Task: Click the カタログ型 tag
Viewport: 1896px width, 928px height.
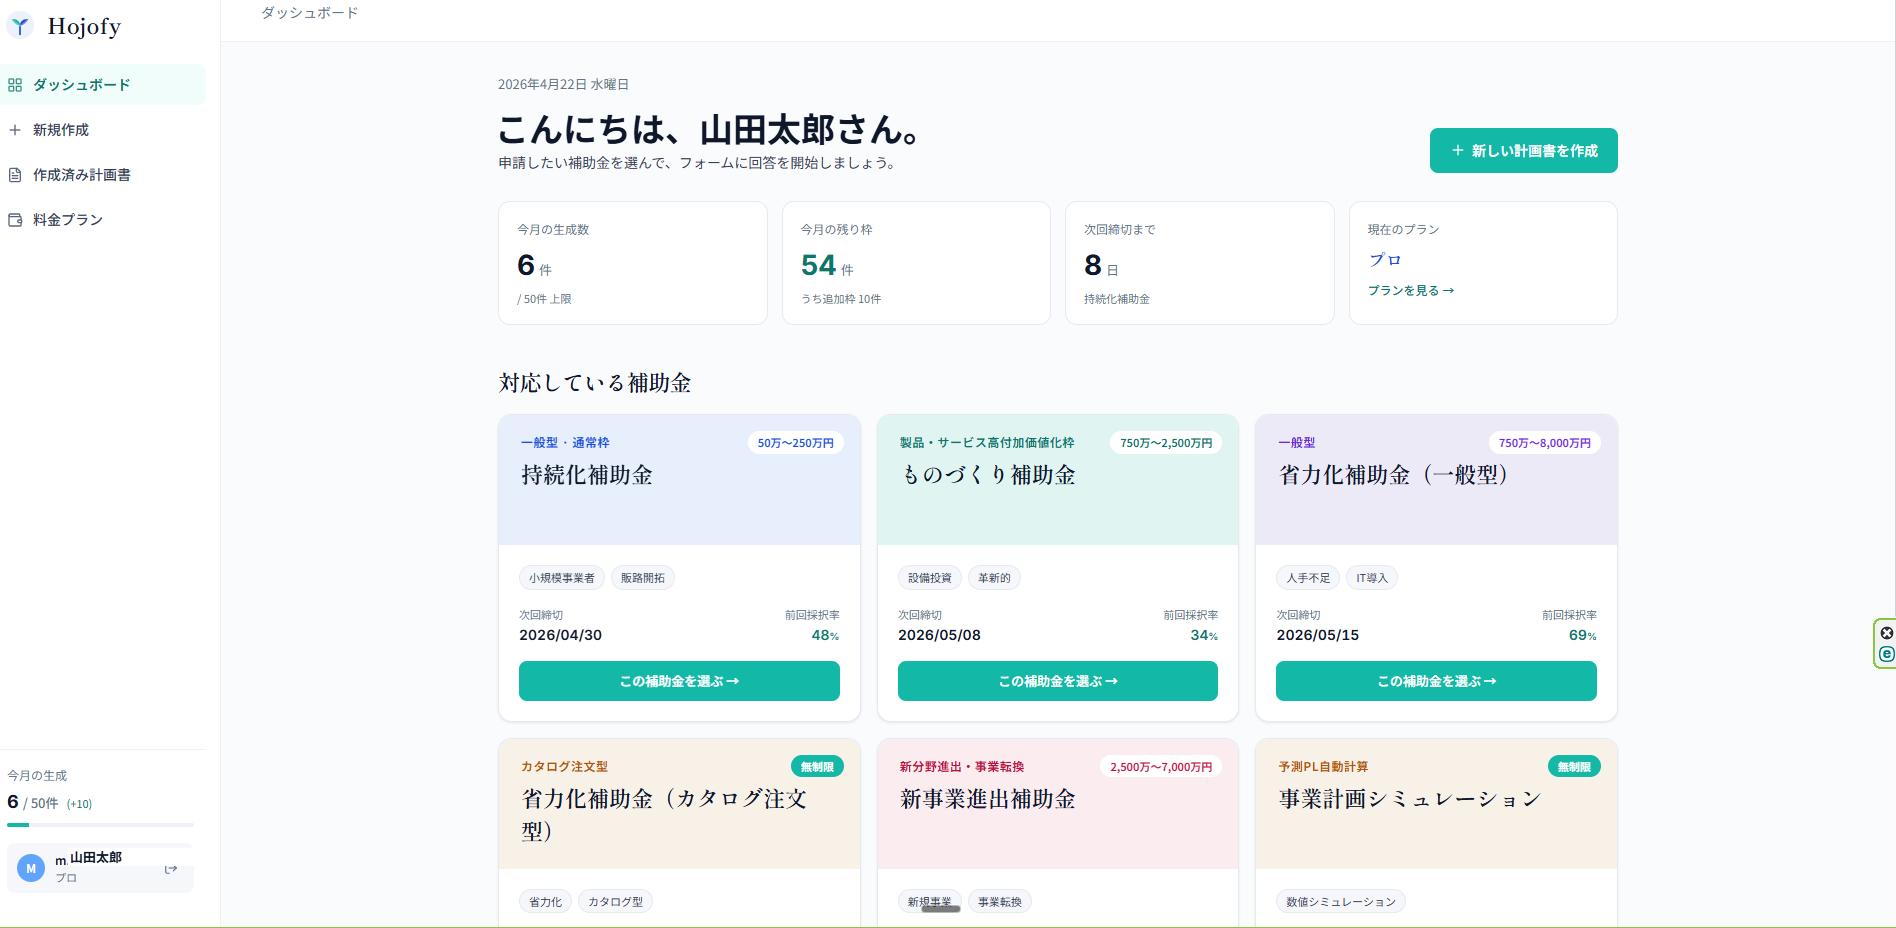Action: coord(616,902)
